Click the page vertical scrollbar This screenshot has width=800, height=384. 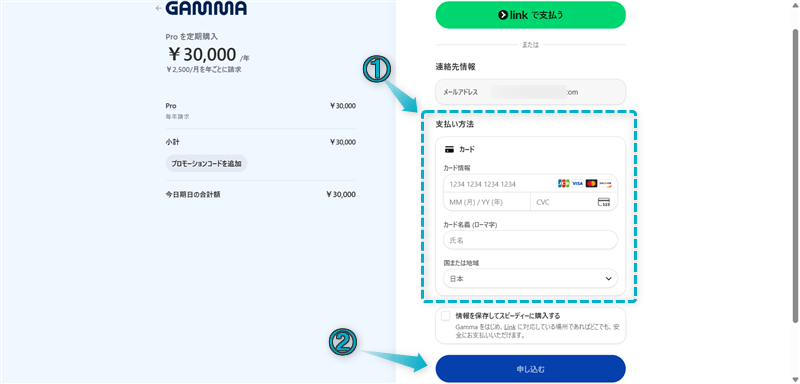(795, 176)
